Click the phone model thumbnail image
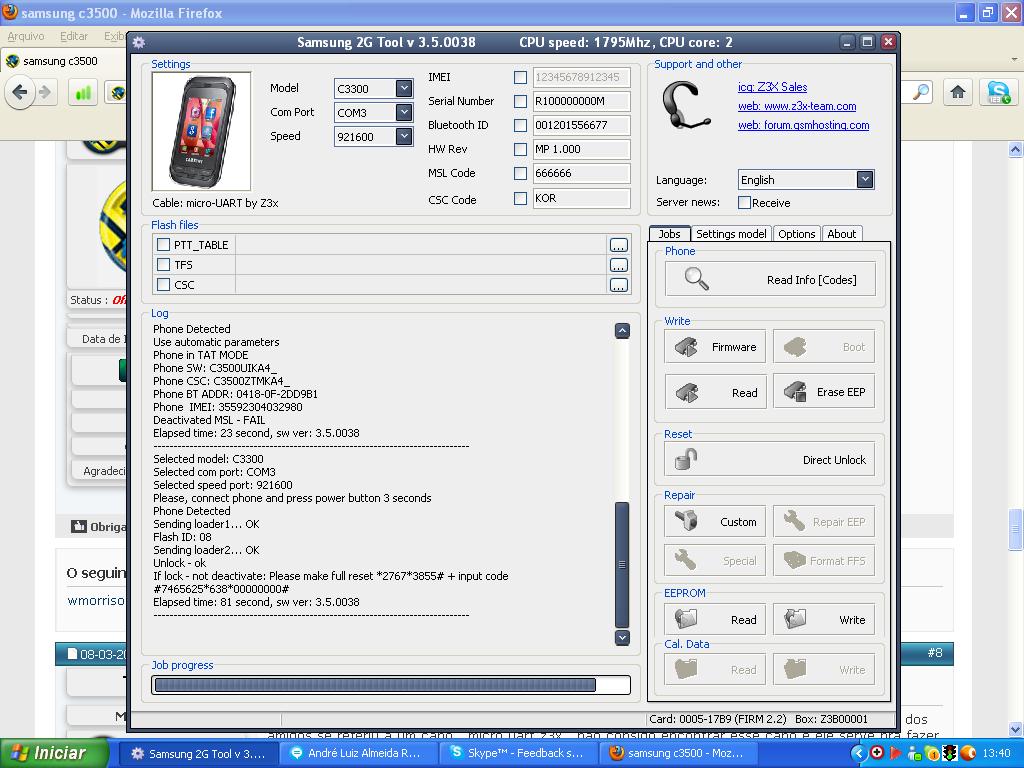The image size is (1024, 768). point(201,131)
